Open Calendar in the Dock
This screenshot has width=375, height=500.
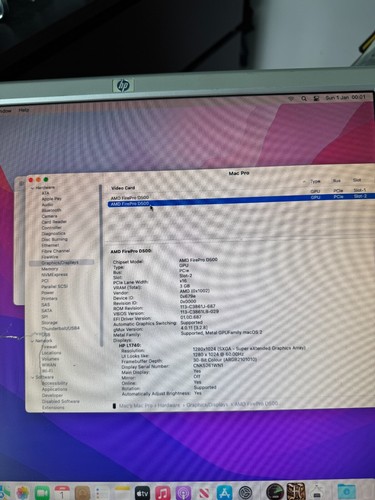62,493
